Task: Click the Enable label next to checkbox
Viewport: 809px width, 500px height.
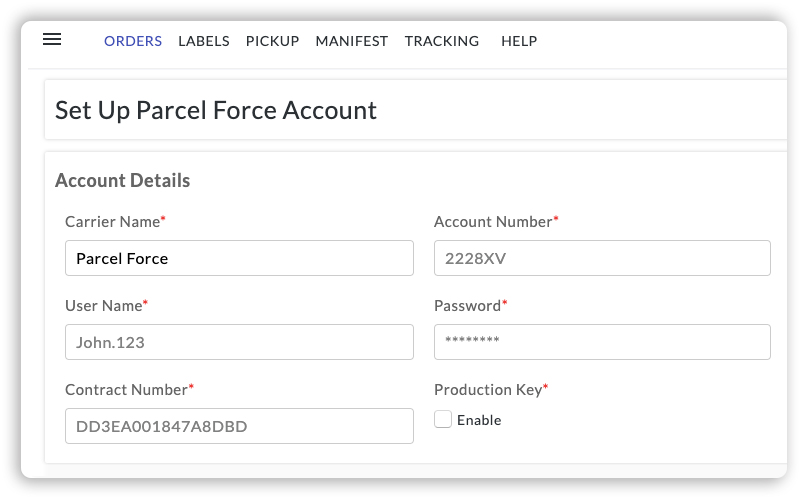Action: (479, 420)
